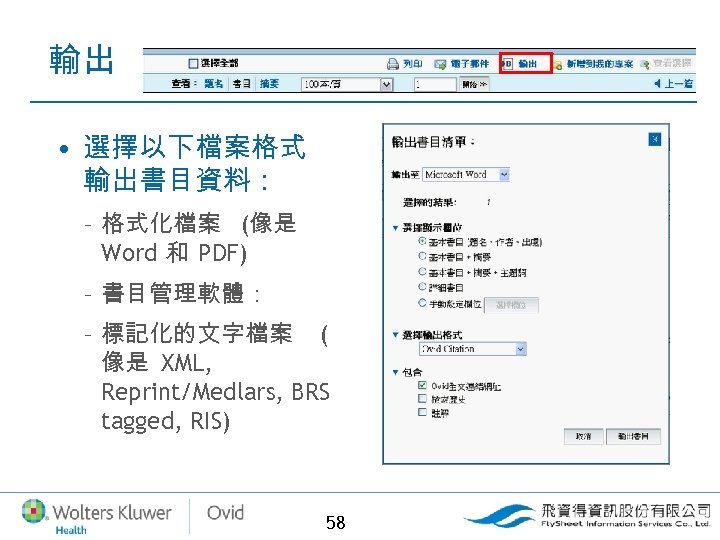Go to the previous page arrow
Image resolution: width=720 pixels, height=540 pixels.
coord(657,84)
